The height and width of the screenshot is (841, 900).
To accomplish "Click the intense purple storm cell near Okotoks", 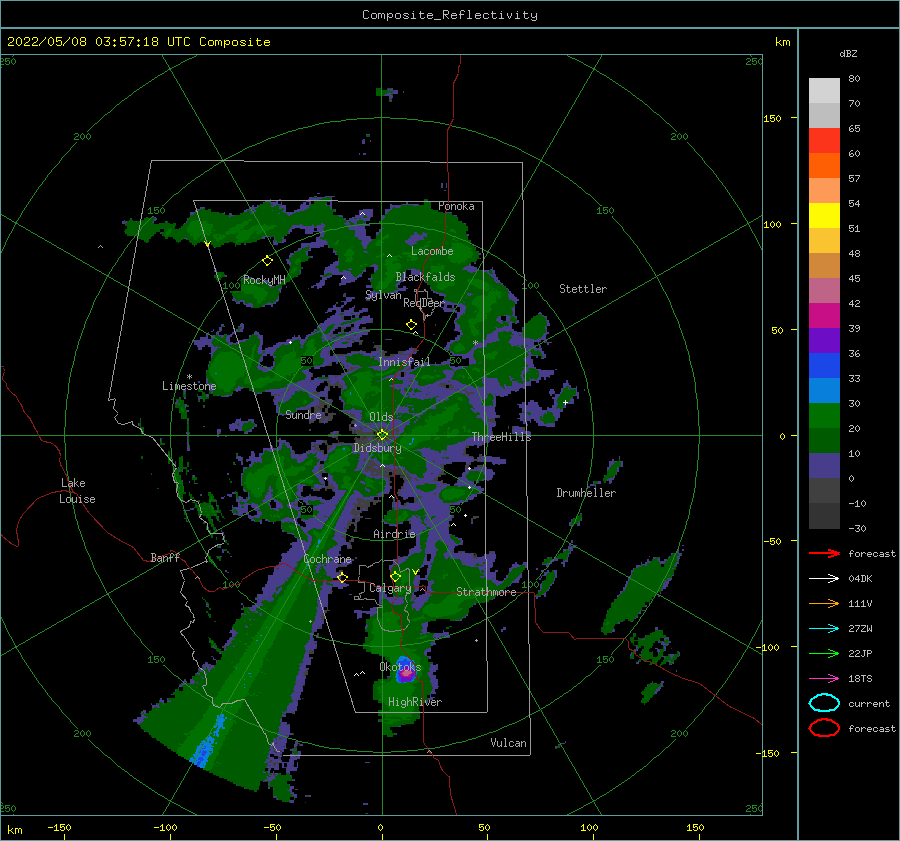I will (406, 673).
